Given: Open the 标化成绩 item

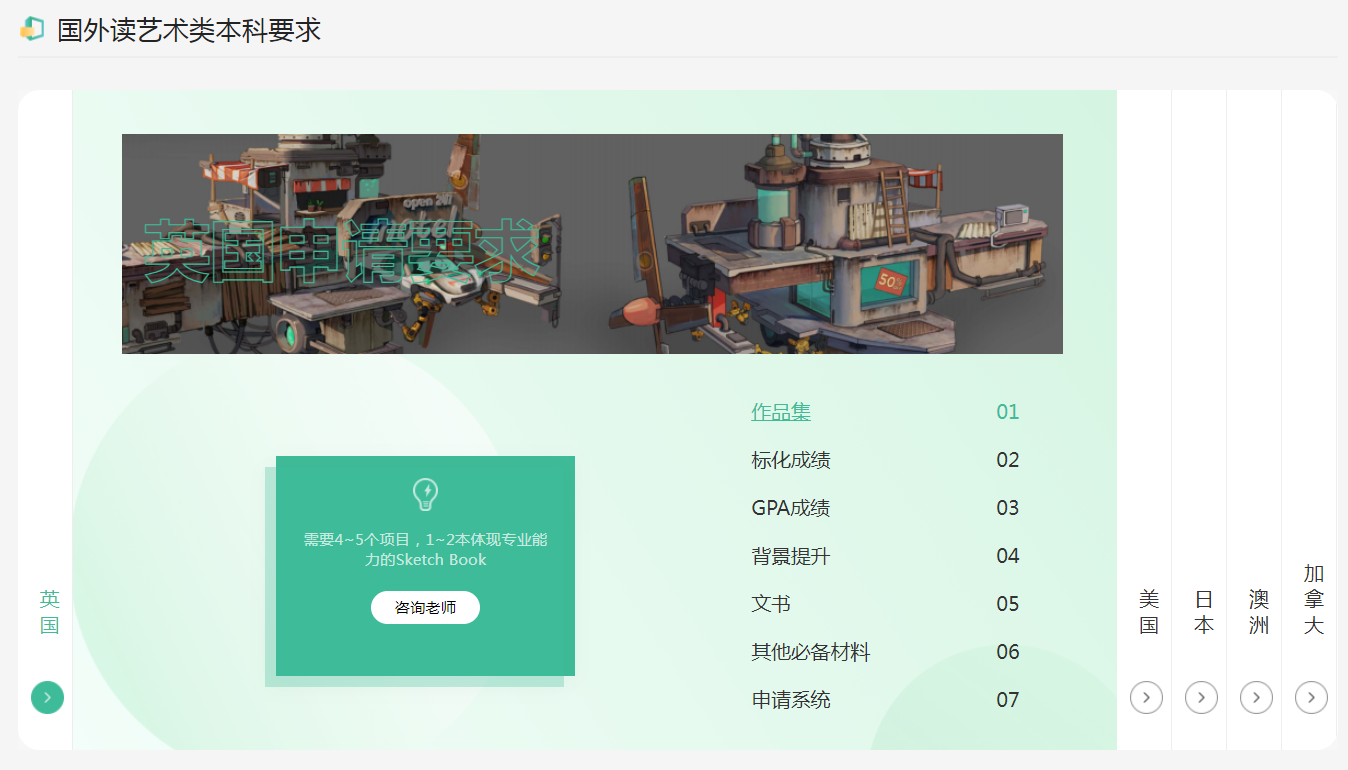Looking at the screenshot, I should (791, 460).
